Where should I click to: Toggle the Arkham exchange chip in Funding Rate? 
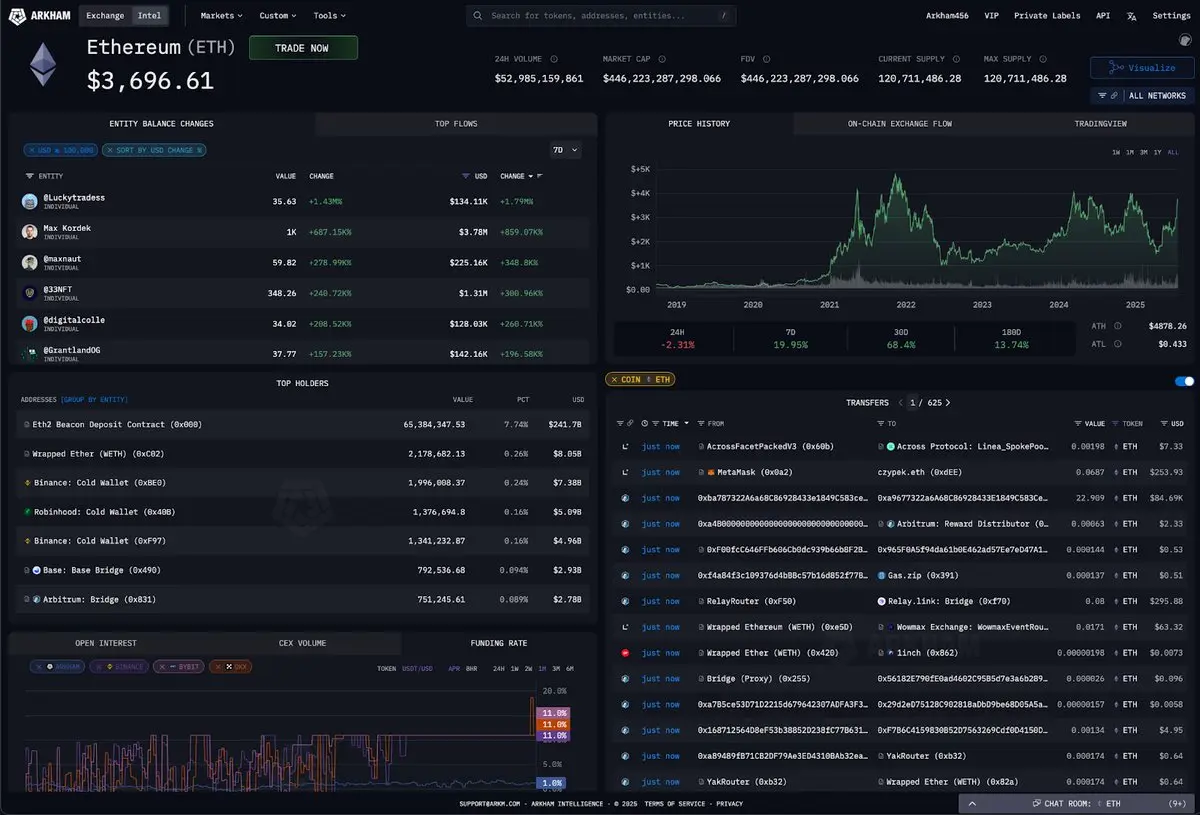click(x=57, y=666)
